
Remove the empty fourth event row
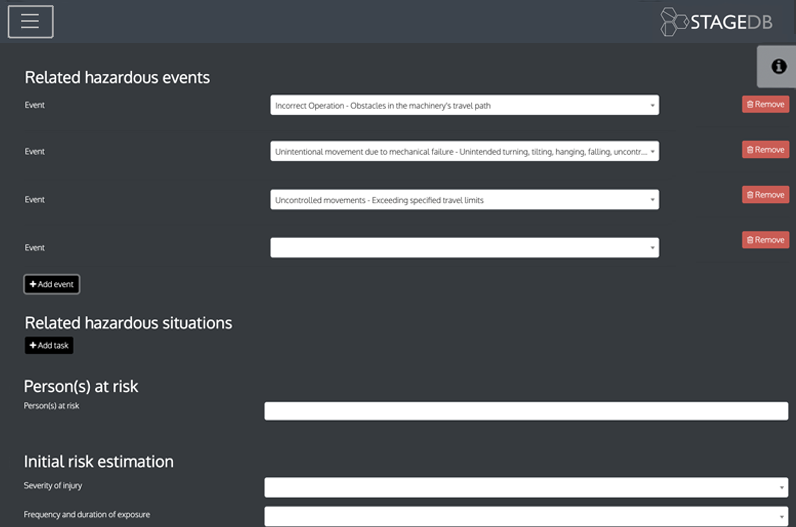765,240
